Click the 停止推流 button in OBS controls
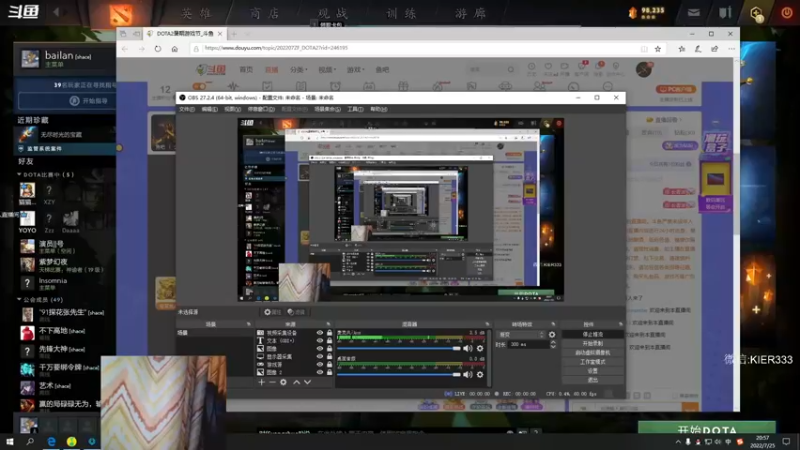The height and width of the screenshot is (450, 800). (x=592, y=334)
